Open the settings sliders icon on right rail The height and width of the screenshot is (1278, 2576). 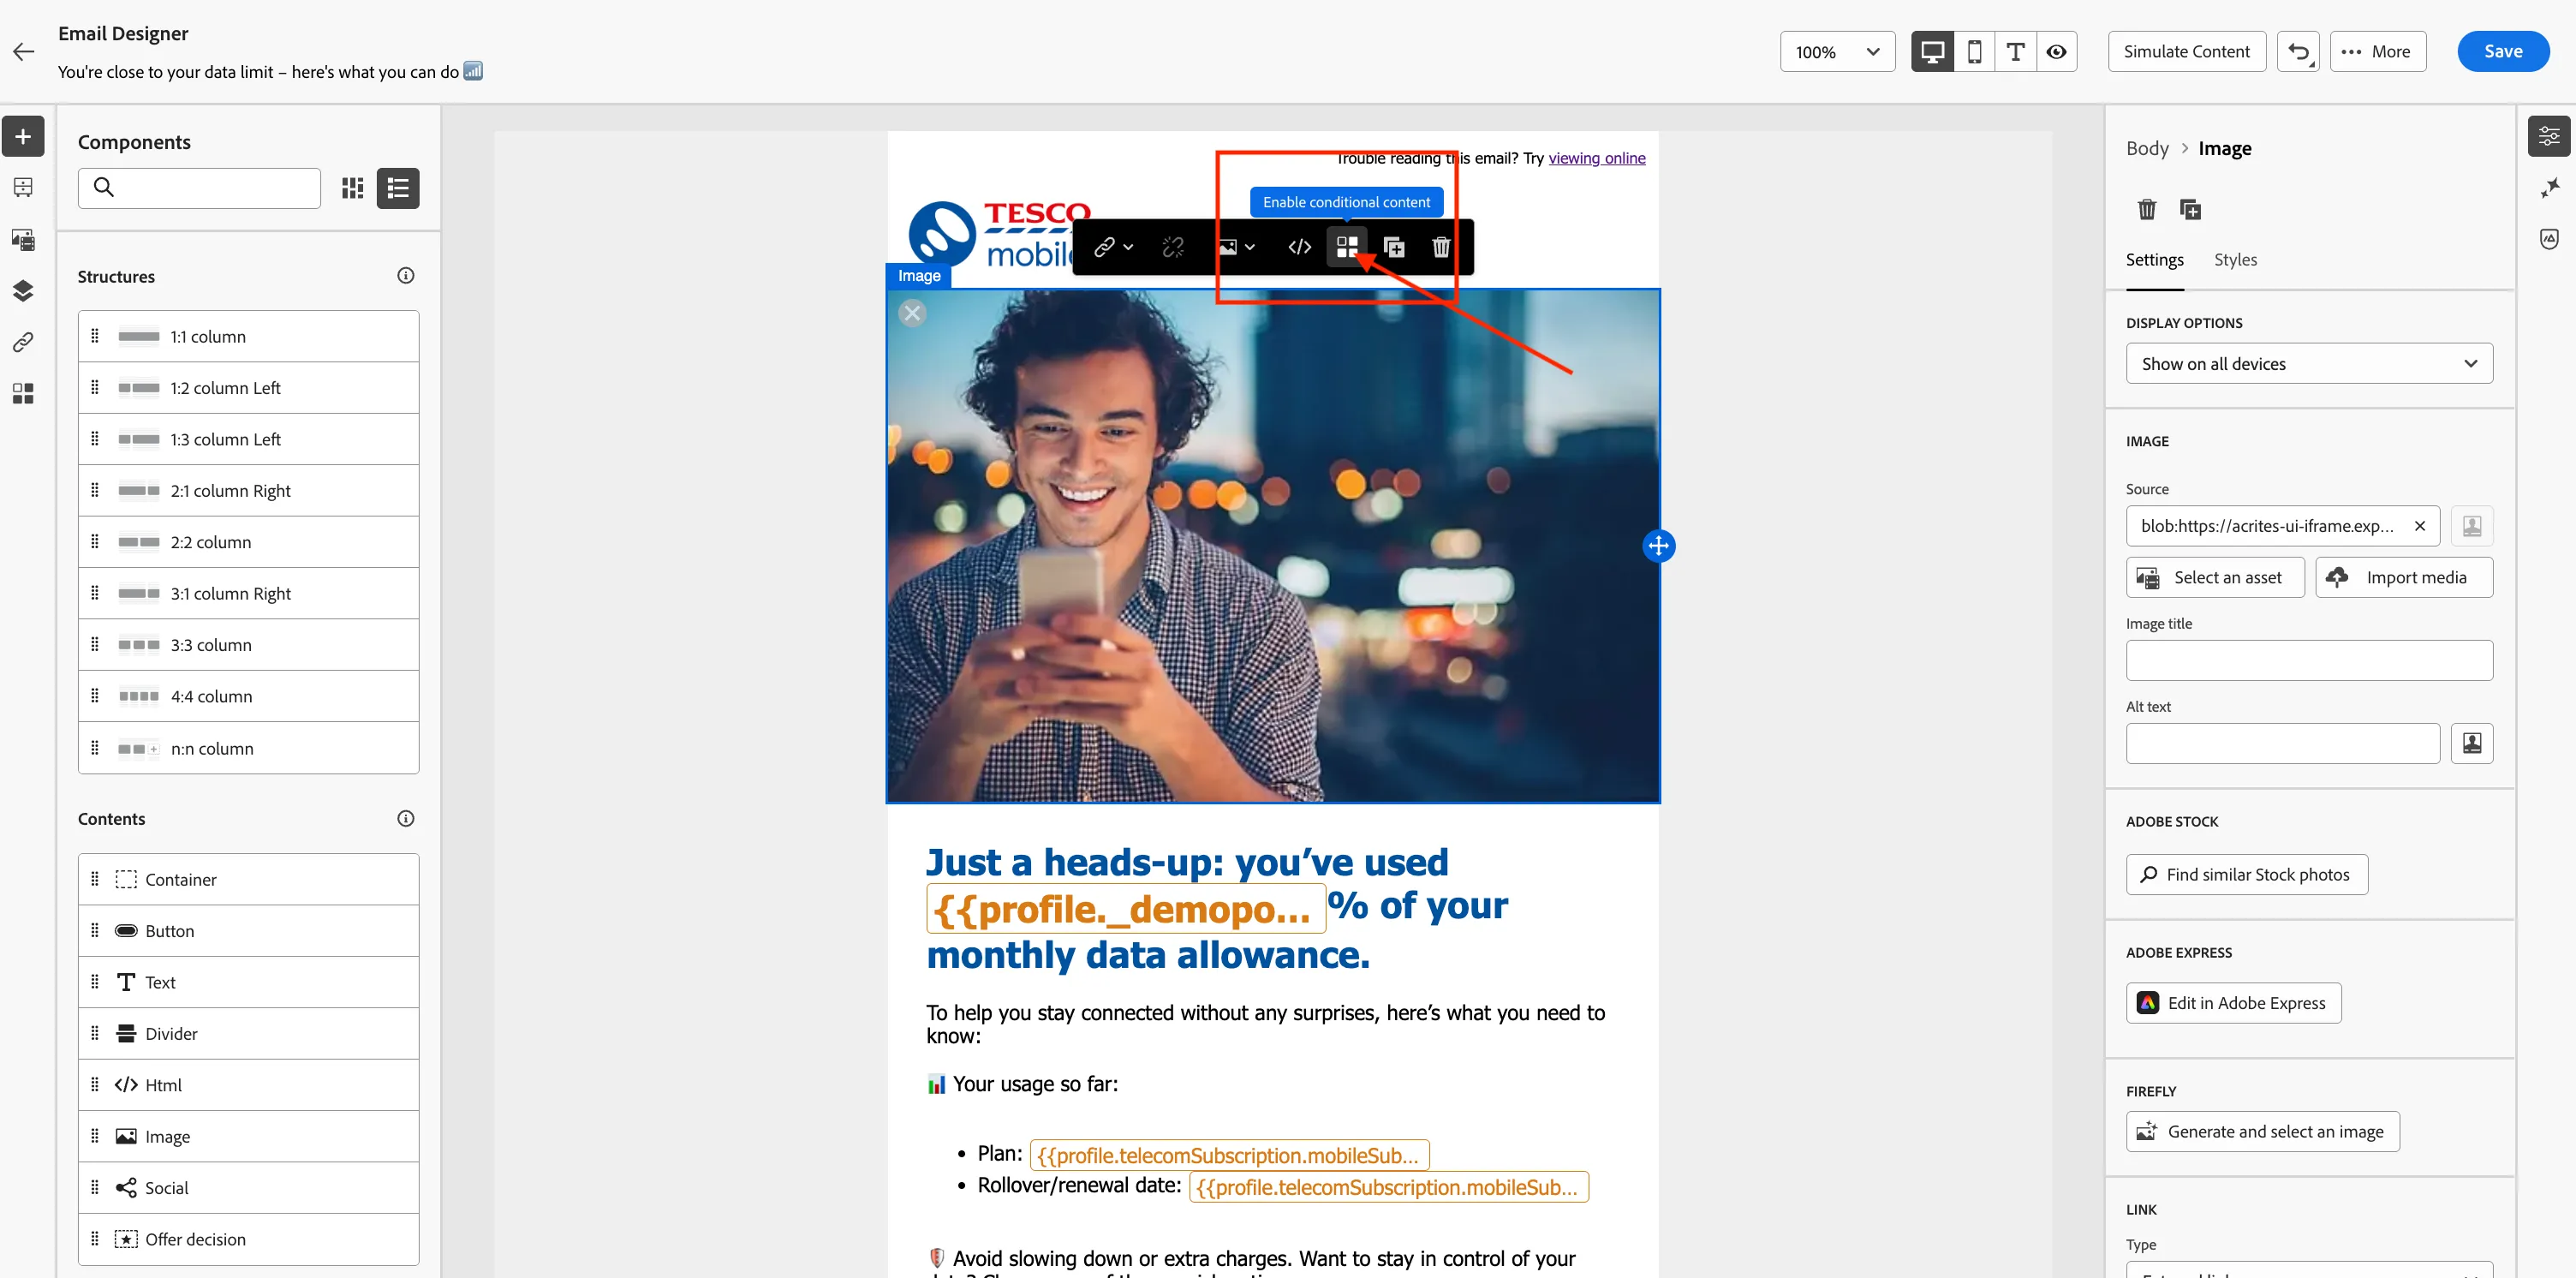pyautogui.click(x=2549, y=136)
